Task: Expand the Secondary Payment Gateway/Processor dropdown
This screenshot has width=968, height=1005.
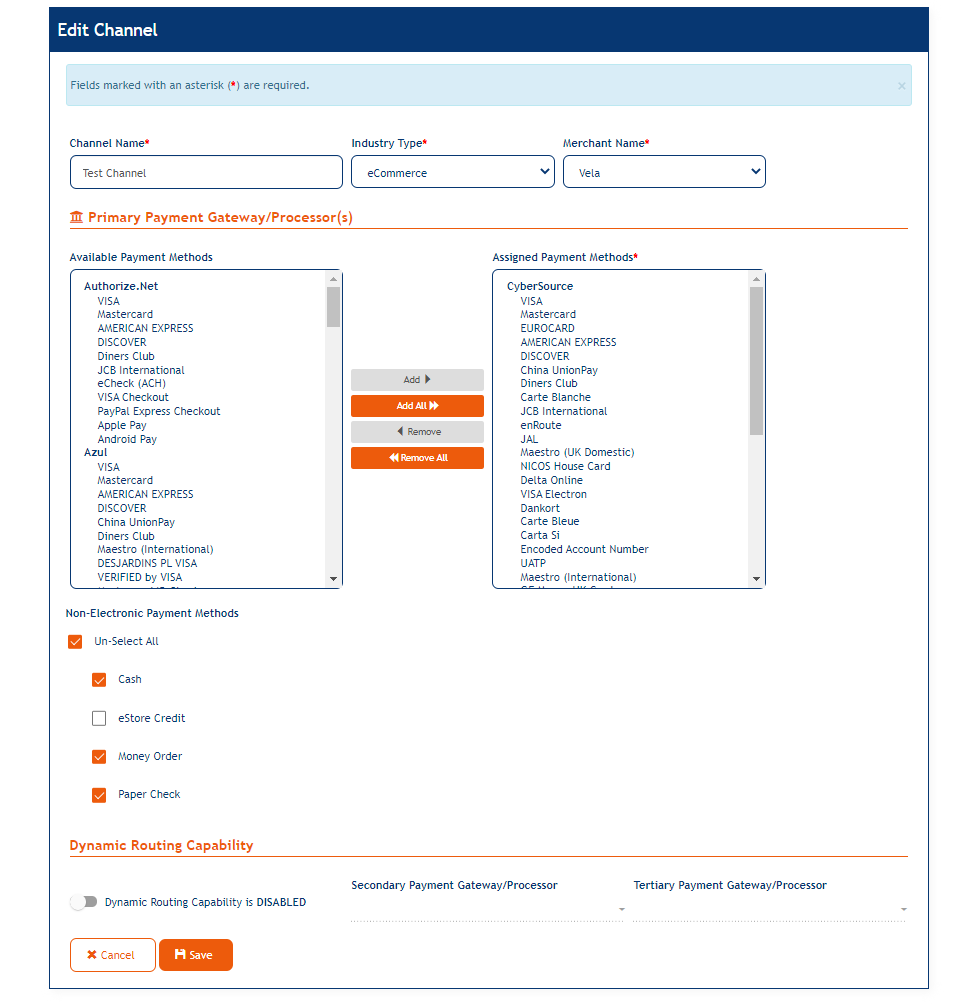Action: (487, 909)
